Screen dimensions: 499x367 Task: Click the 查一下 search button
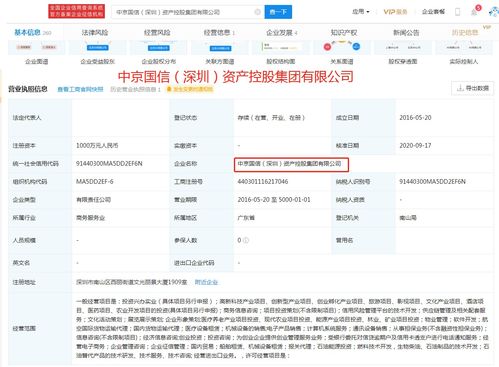click(x=278, y=12)
